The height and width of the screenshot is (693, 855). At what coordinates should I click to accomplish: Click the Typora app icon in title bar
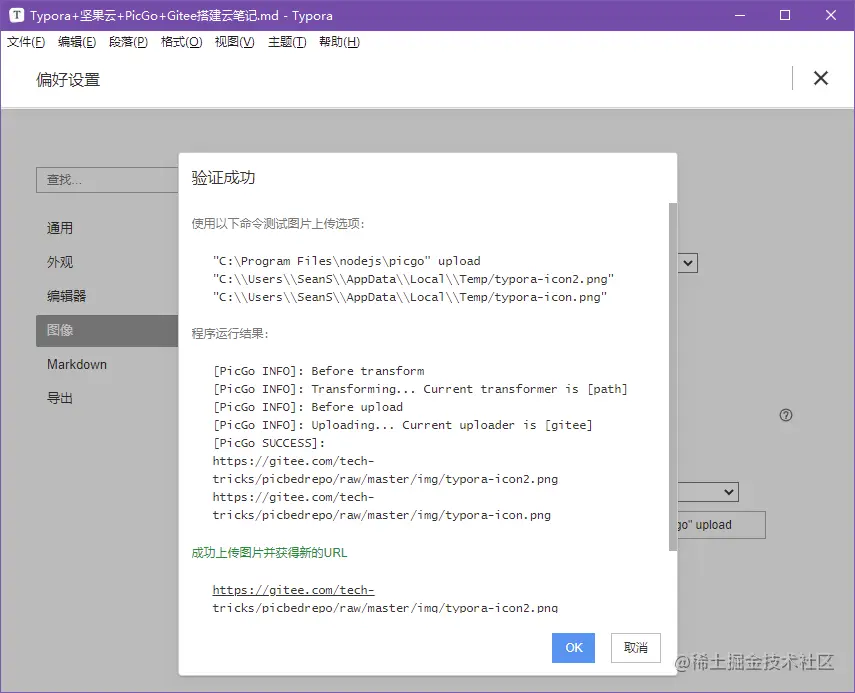pyautogui.click(x=16, y=15)
